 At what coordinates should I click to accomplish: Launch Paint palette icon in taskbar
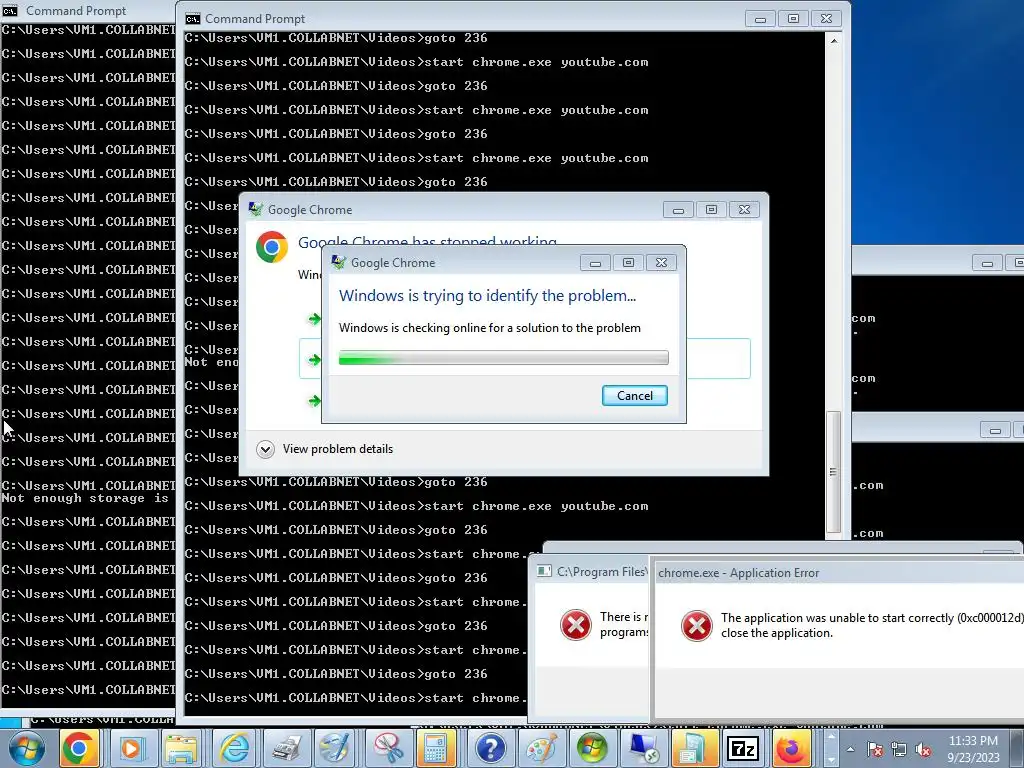(541, 748)
